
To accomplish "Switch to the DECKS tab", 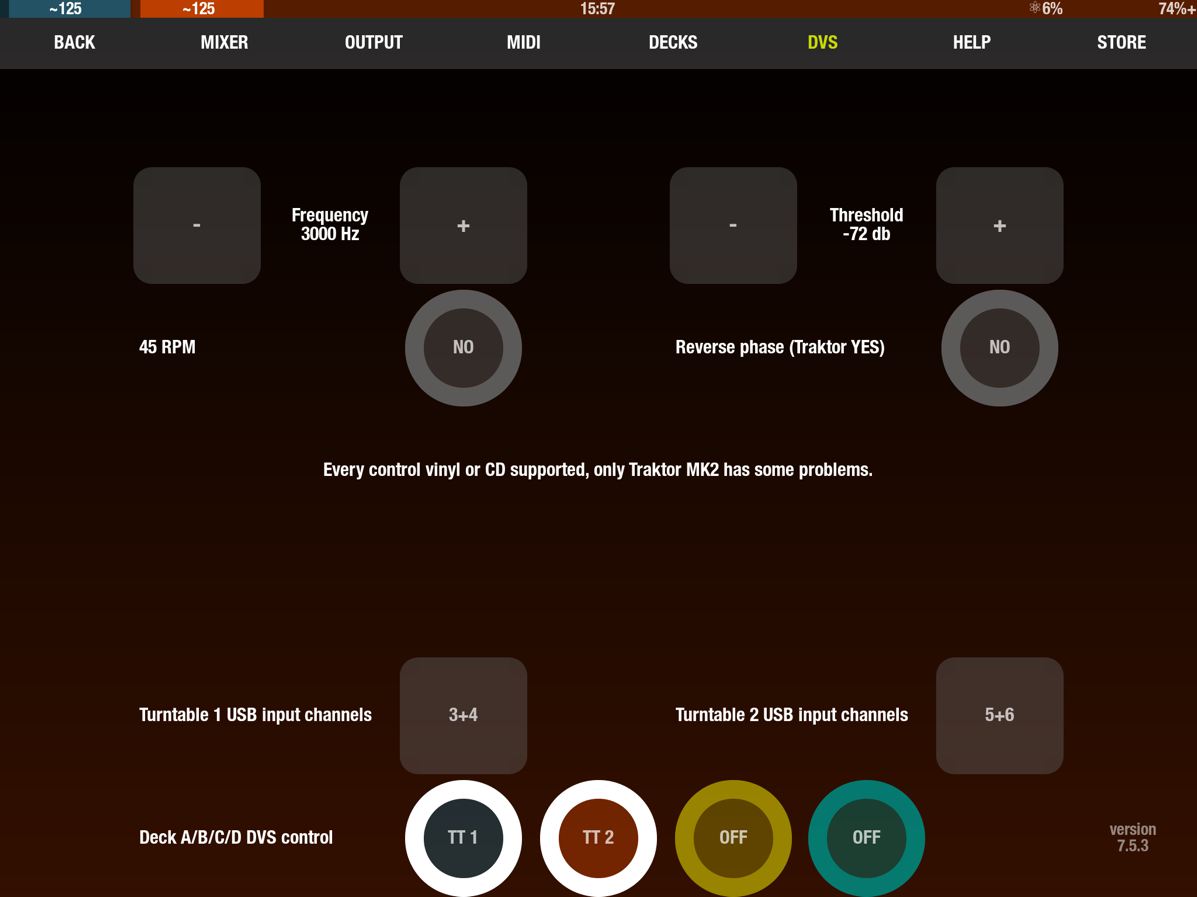I will point(673,43).
